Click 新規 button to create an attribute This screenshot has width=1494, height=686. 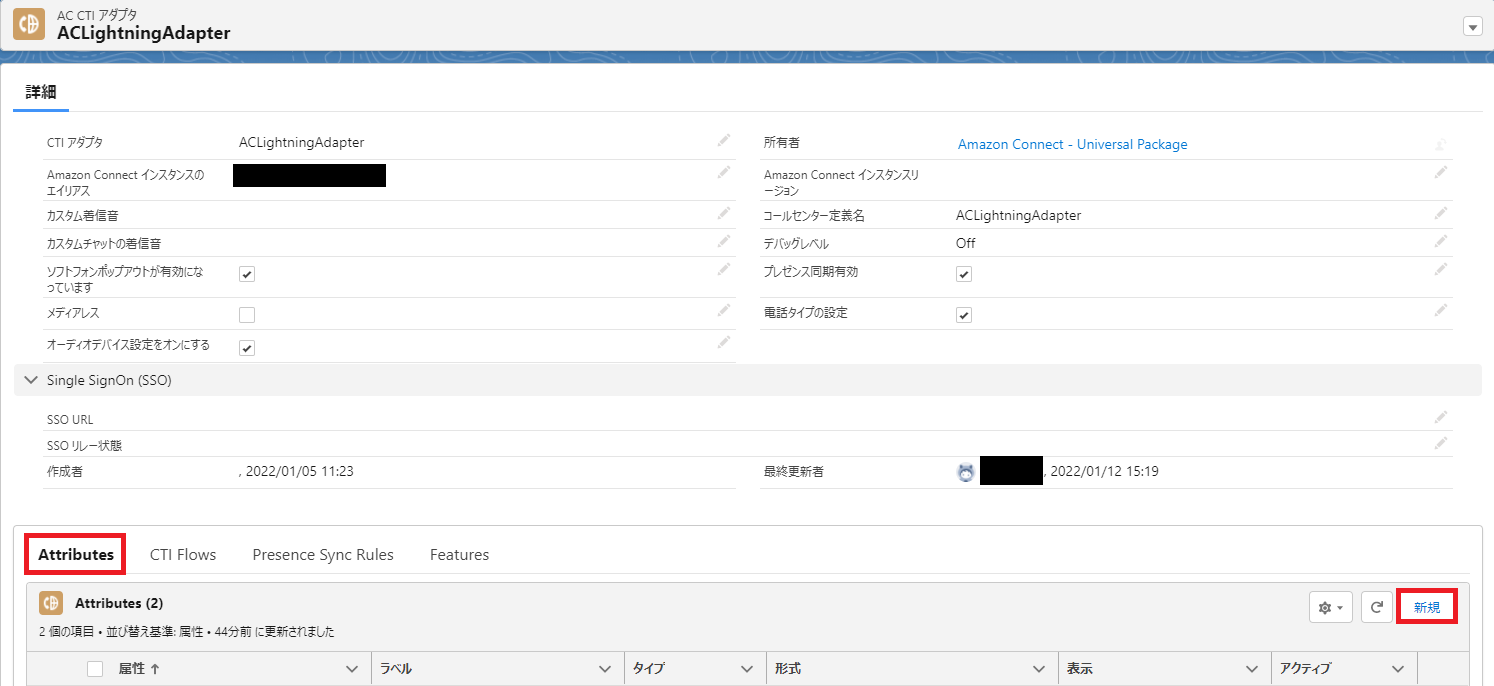click(1427, 607)
